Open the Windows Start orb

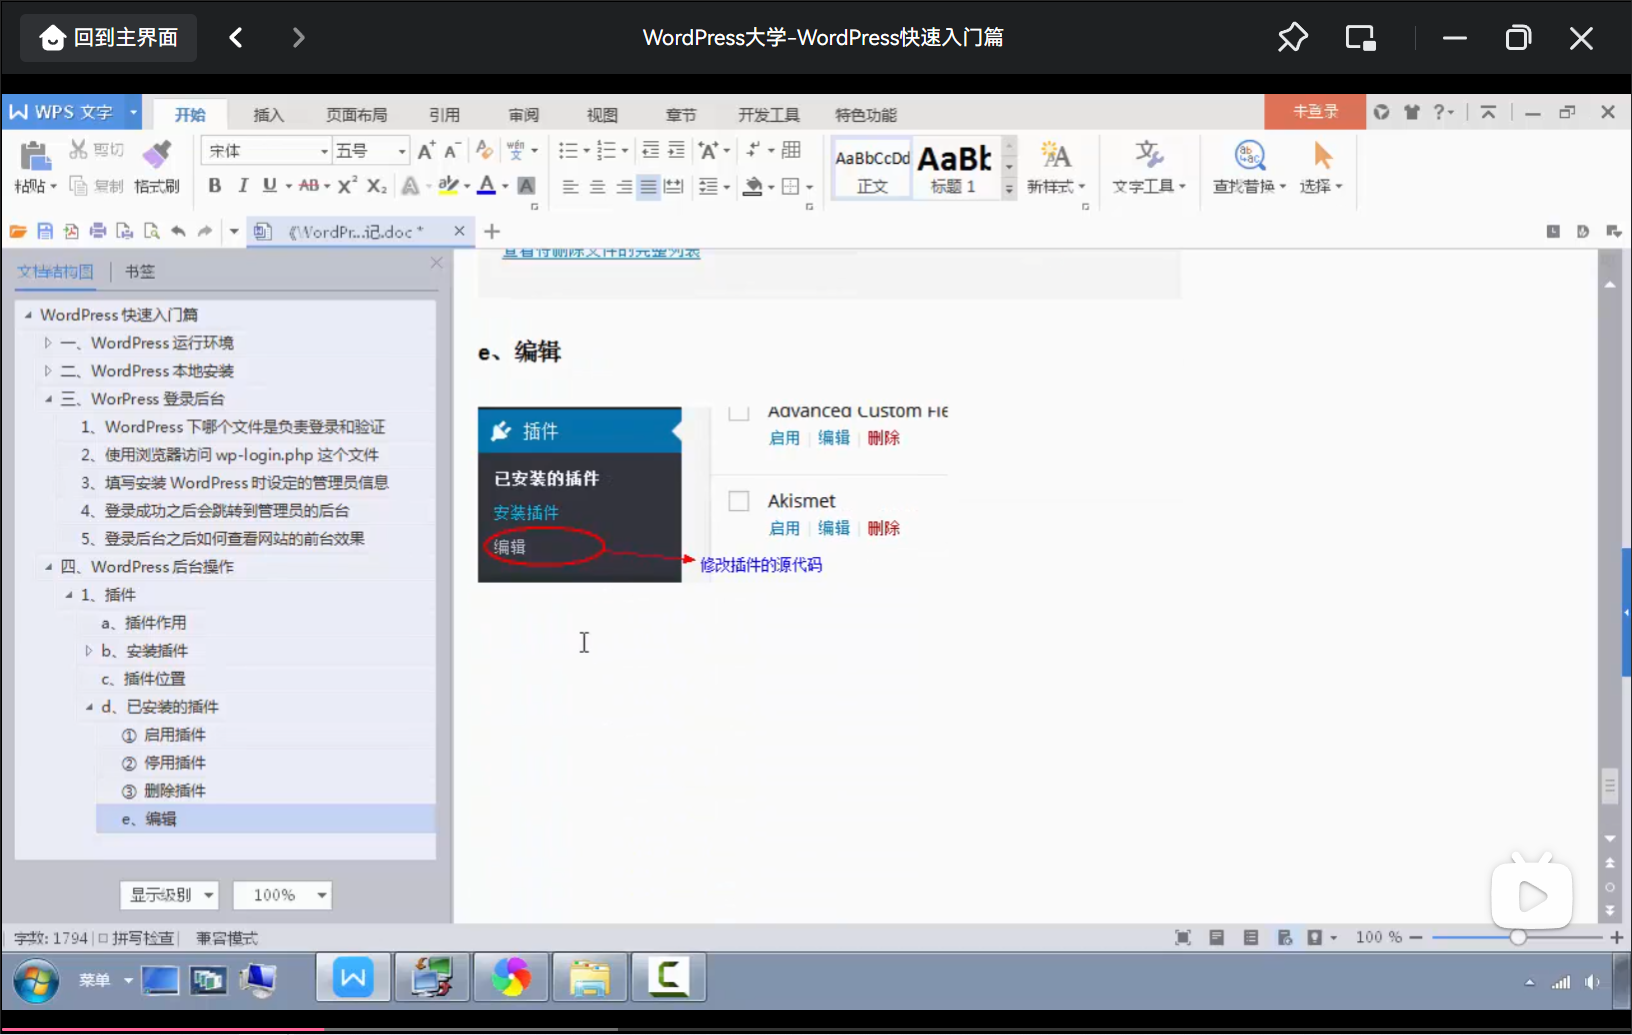click(x=36, y=980)
